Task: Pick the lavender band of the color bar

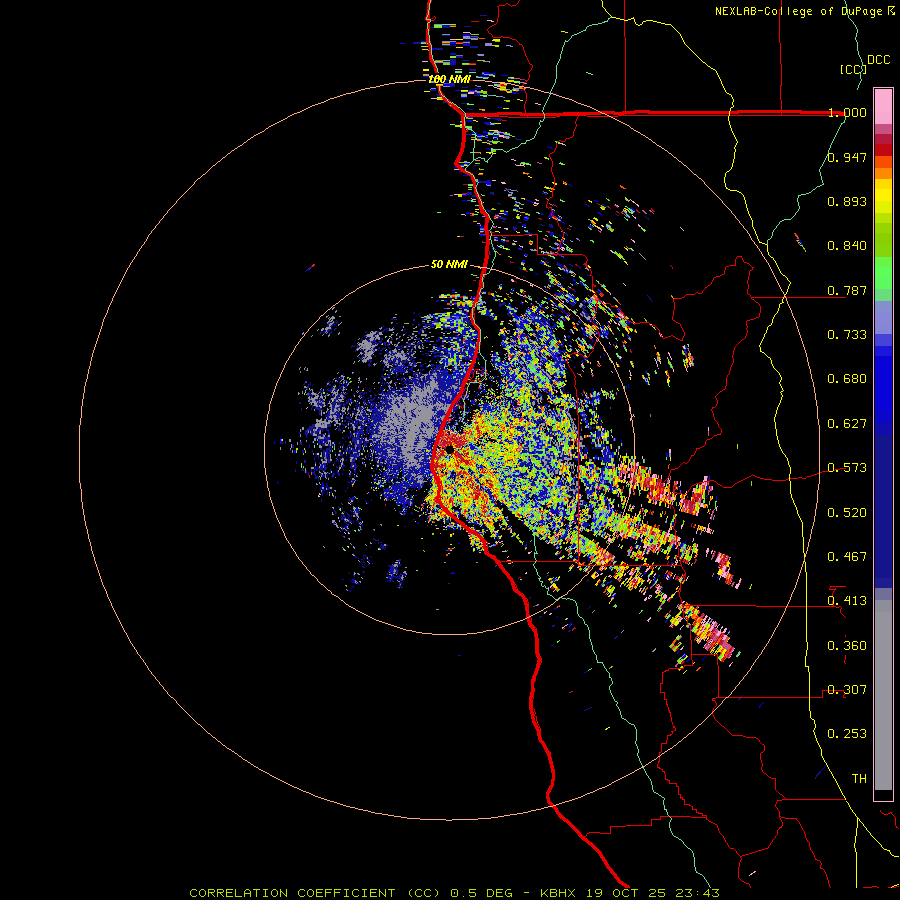Action: click(883, 317)
